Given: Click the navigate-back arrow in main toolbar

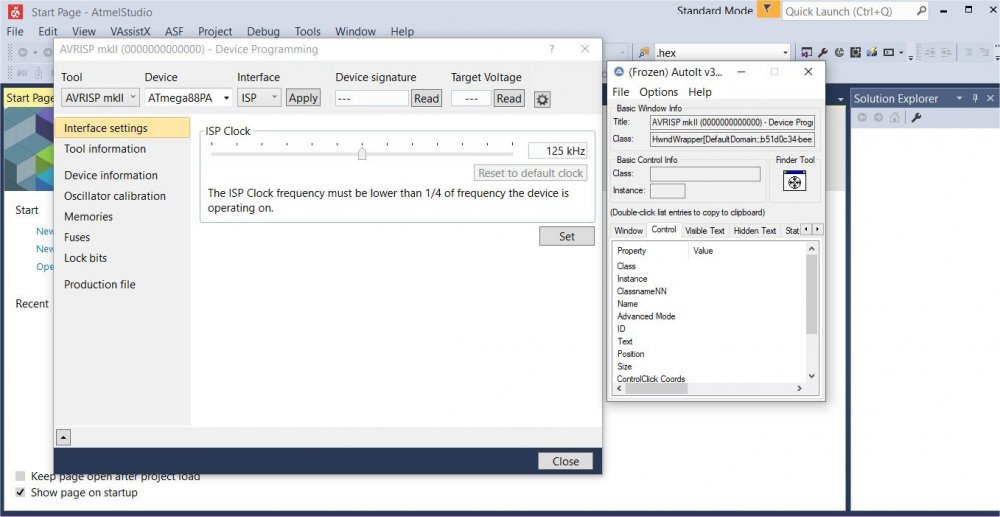Looking at the screenshot, I should (x=22, y=52).
